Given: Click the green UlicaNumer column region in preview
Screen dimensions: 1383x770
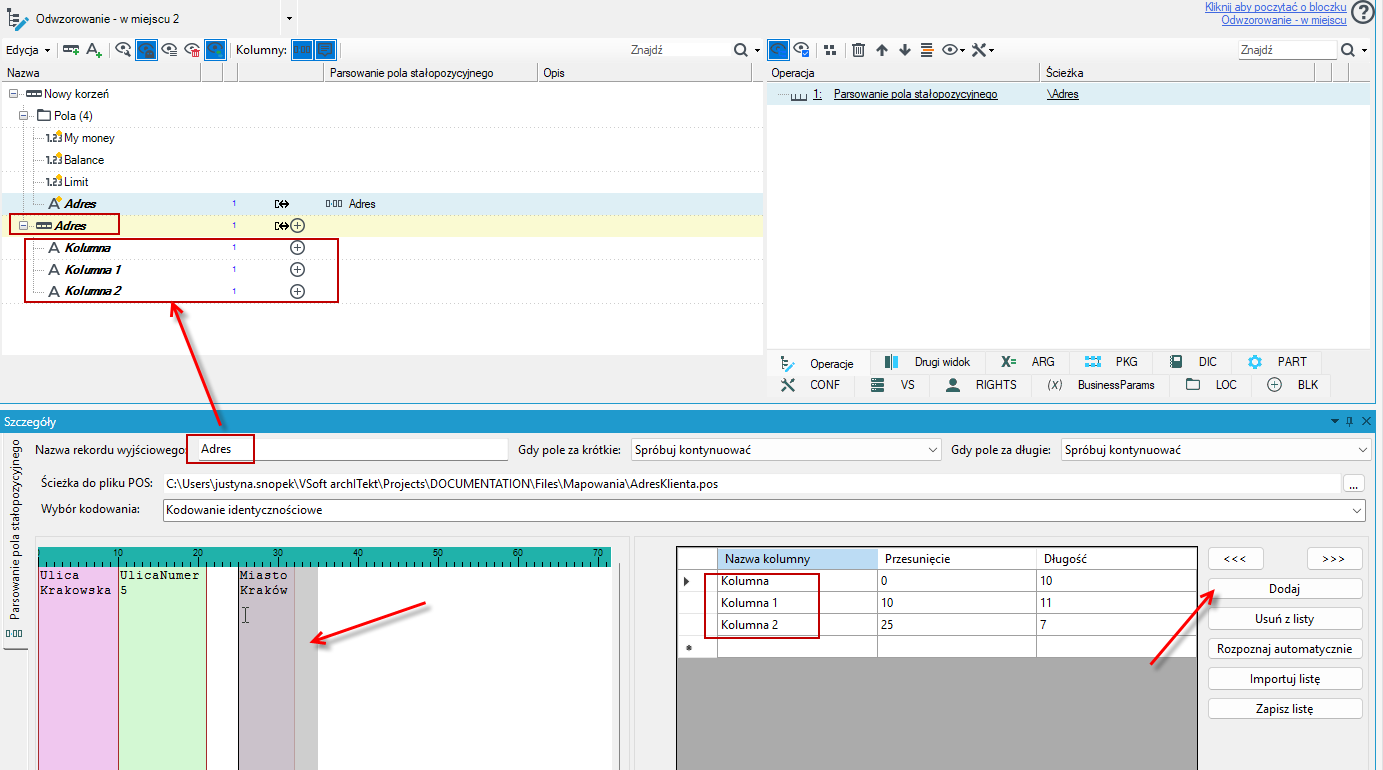Looking at the screenshot, I should pyautogui.click(x=162, y=668).
